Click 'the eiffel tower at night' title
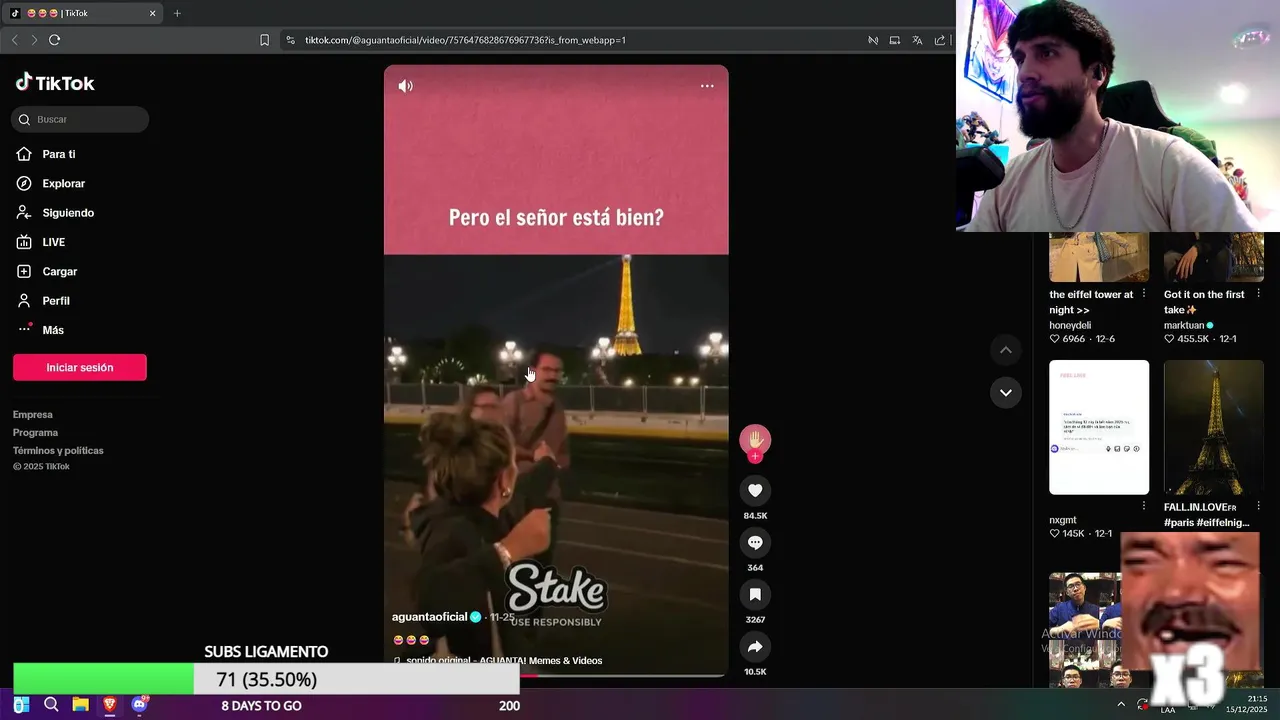The image size is (1280, 720). [x=1091, y=302]
